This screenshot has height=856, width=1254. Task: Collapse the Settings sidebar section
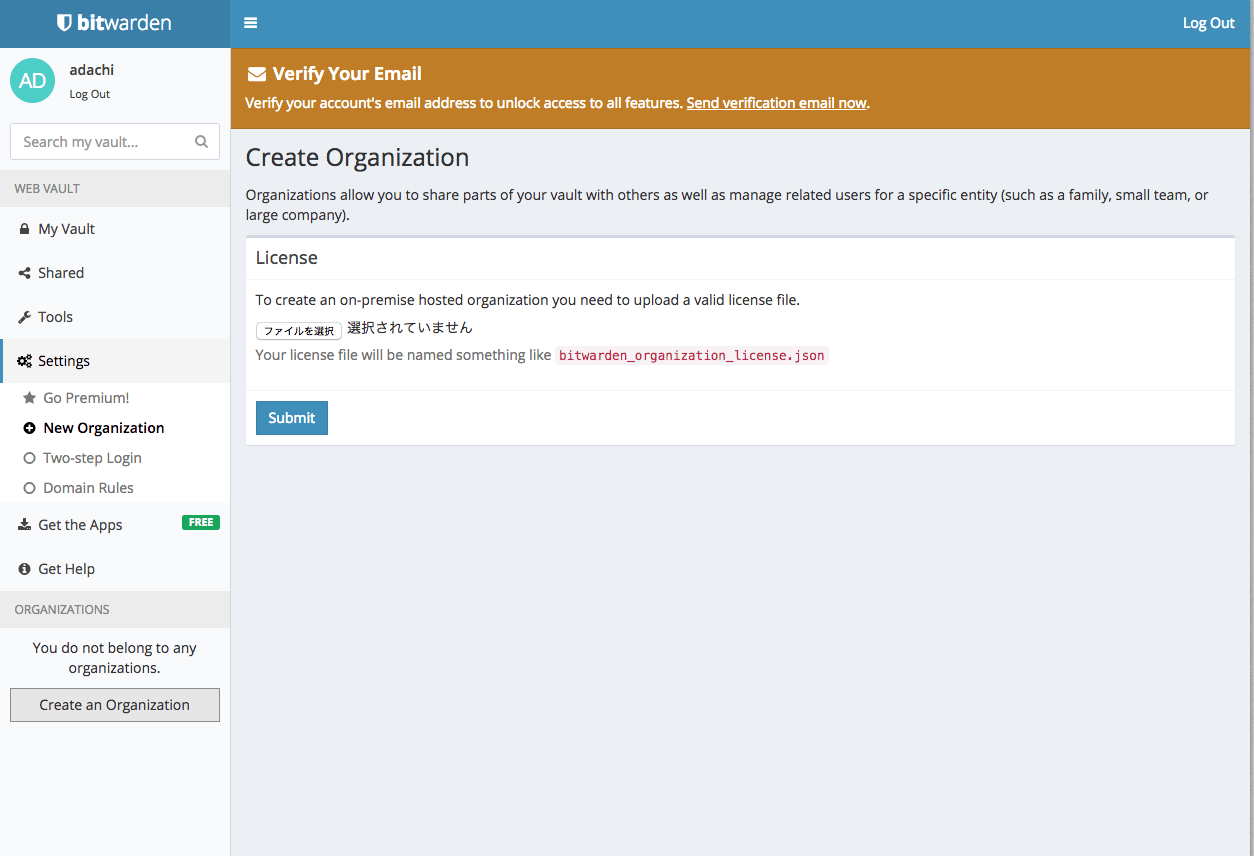coord(64,361)
